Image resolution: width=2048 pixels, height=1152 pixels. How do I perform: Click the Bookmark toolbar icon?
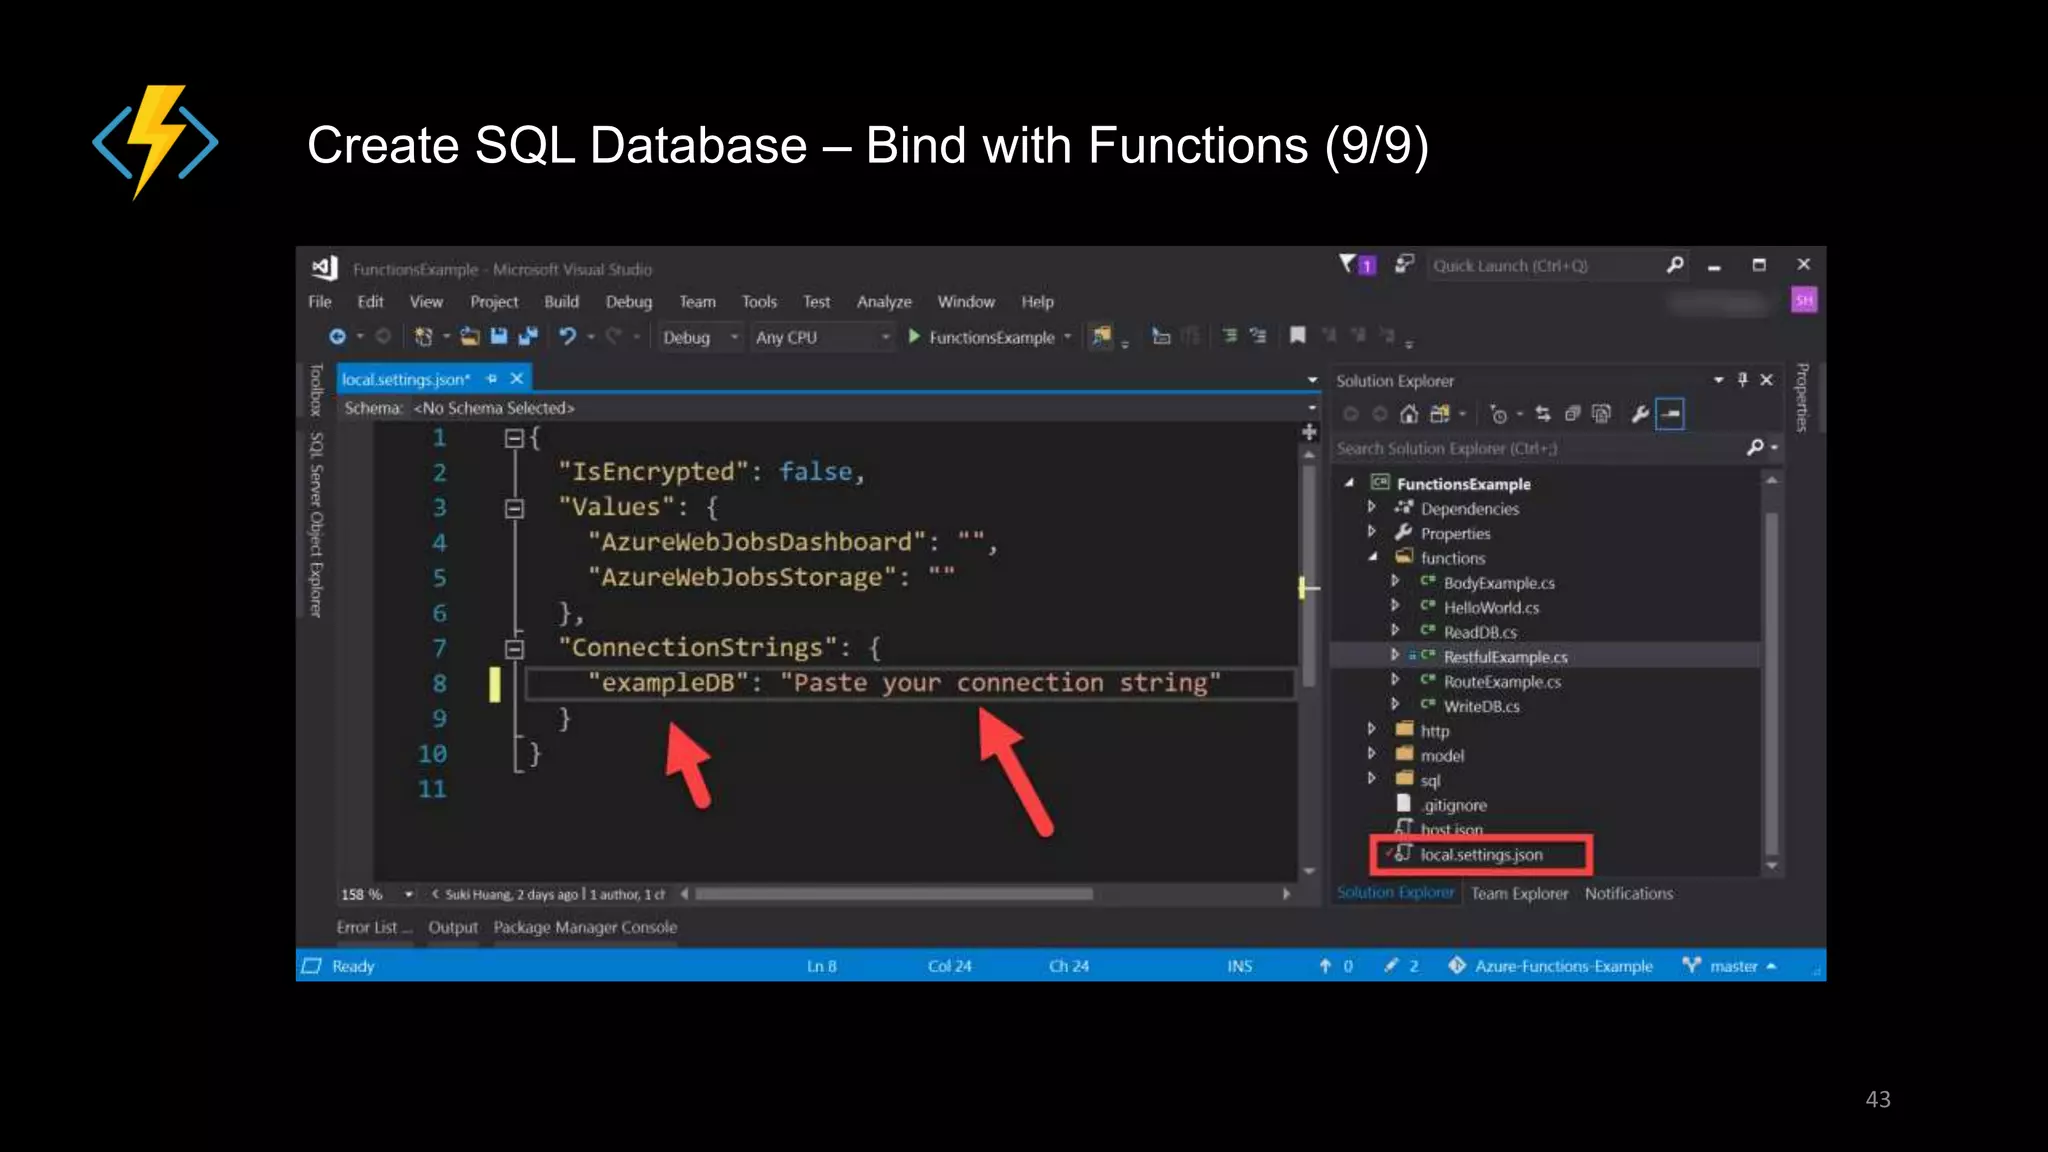(x=1297, y=335)
